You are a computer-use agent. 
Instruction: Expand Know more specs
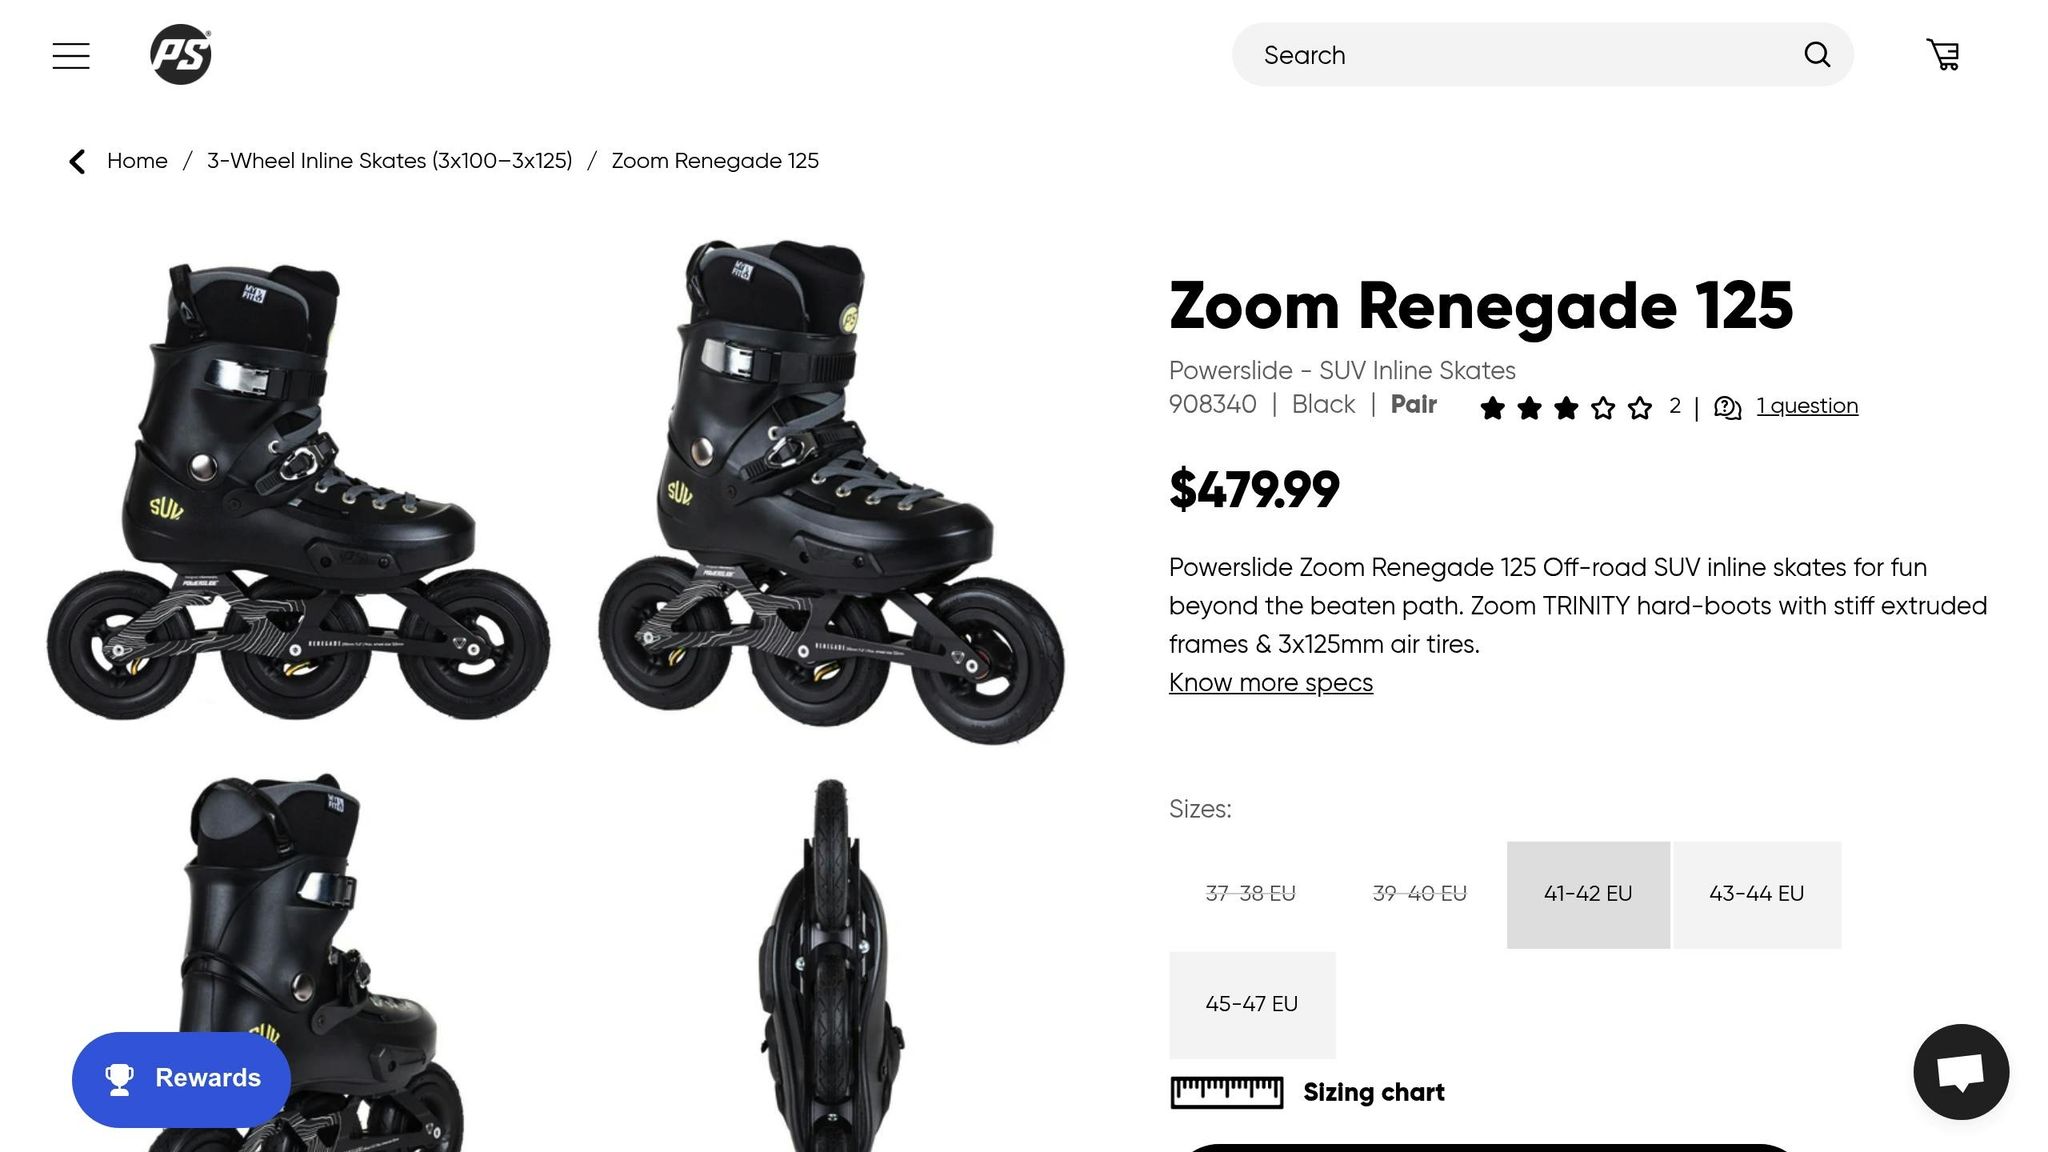(1270, 682)
